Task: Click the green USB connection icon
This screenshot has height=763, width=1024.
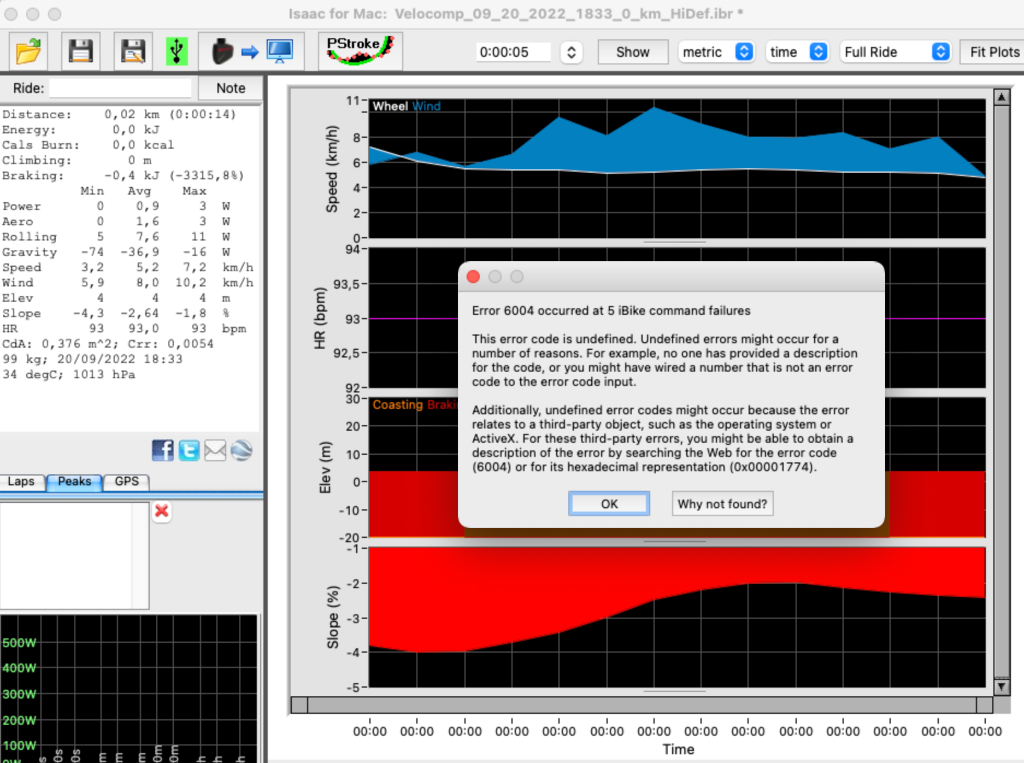Action: coord(176,51)
